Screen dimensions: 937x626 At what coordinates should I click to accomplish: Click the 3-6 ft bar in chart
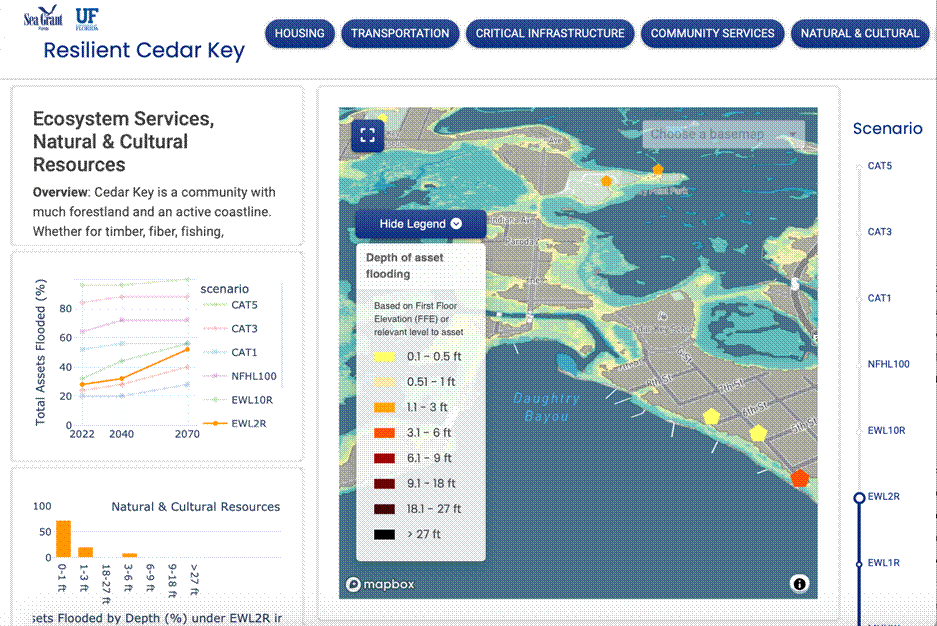tap(130, 556)
